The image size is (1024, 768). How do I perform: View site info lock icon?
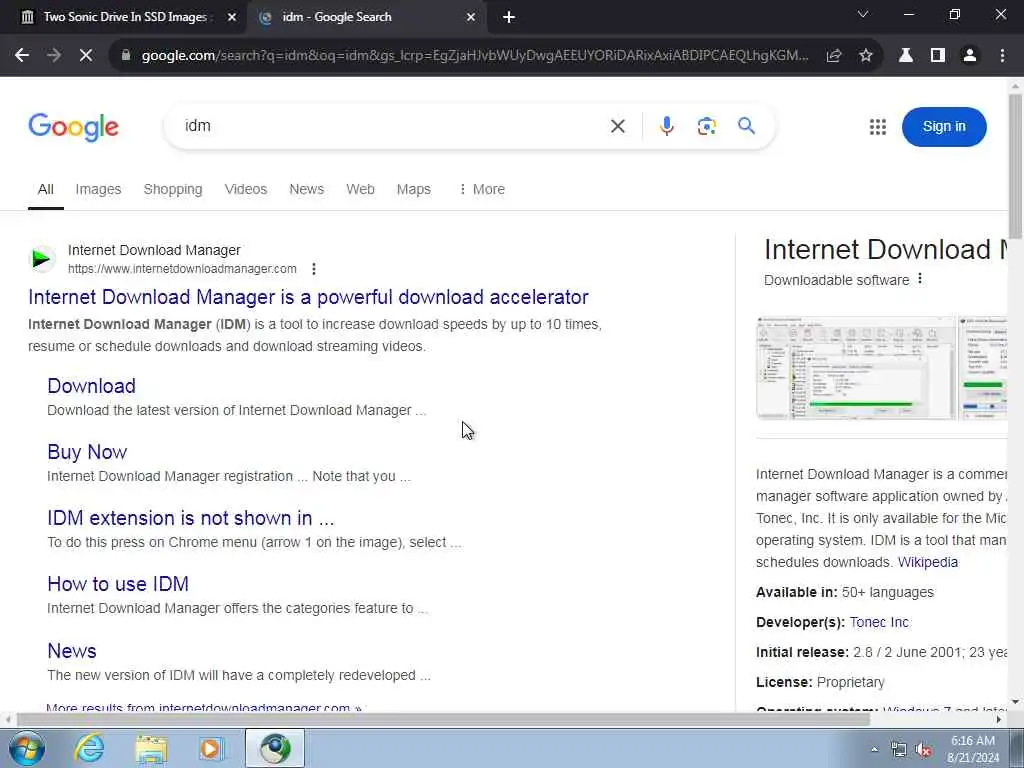(x=126, y=56)
